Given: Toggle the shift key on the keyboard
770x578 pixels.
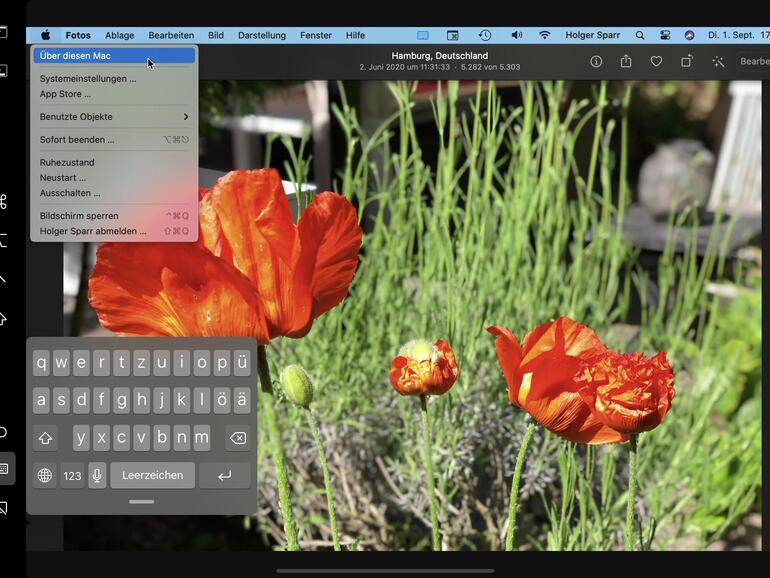Looking at the screenshot, I should (x=46, y=438).
